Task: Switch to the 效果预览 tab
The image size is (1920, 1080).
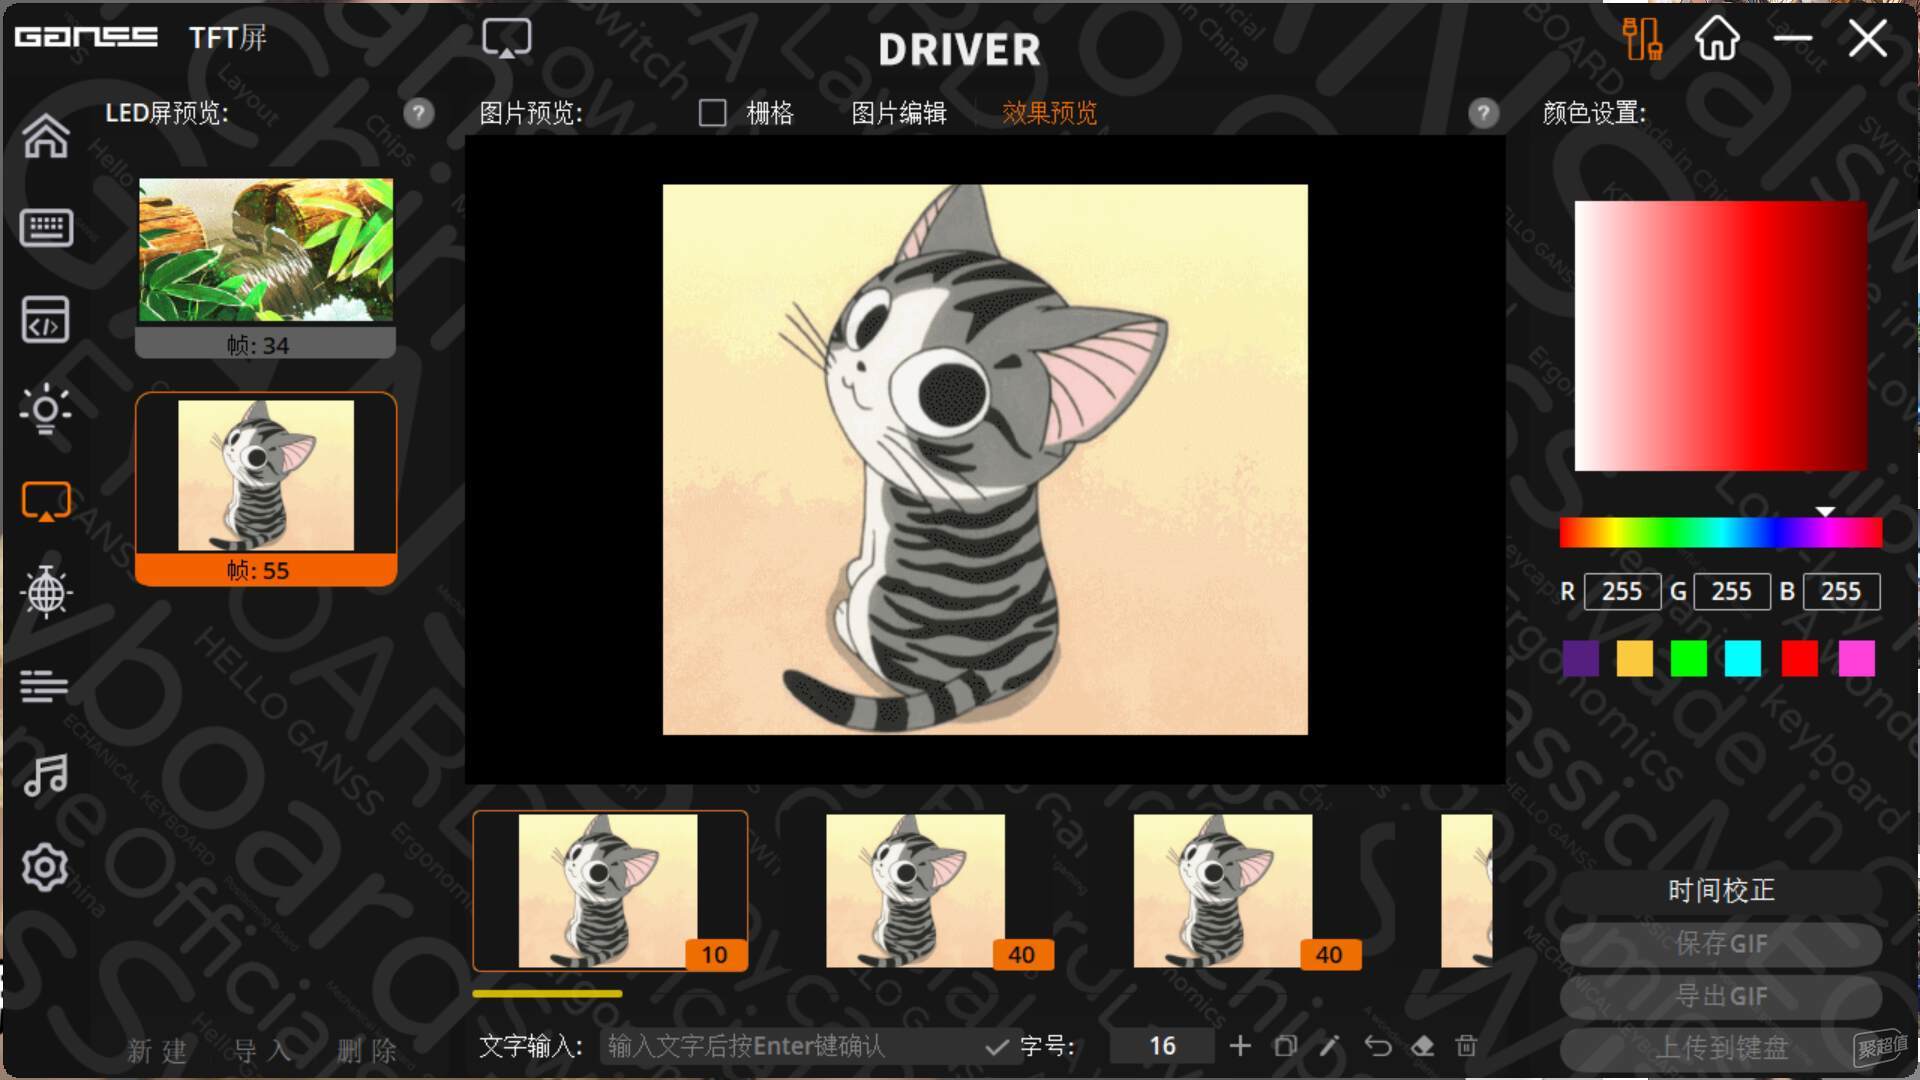Action: tap(1049, 113)
